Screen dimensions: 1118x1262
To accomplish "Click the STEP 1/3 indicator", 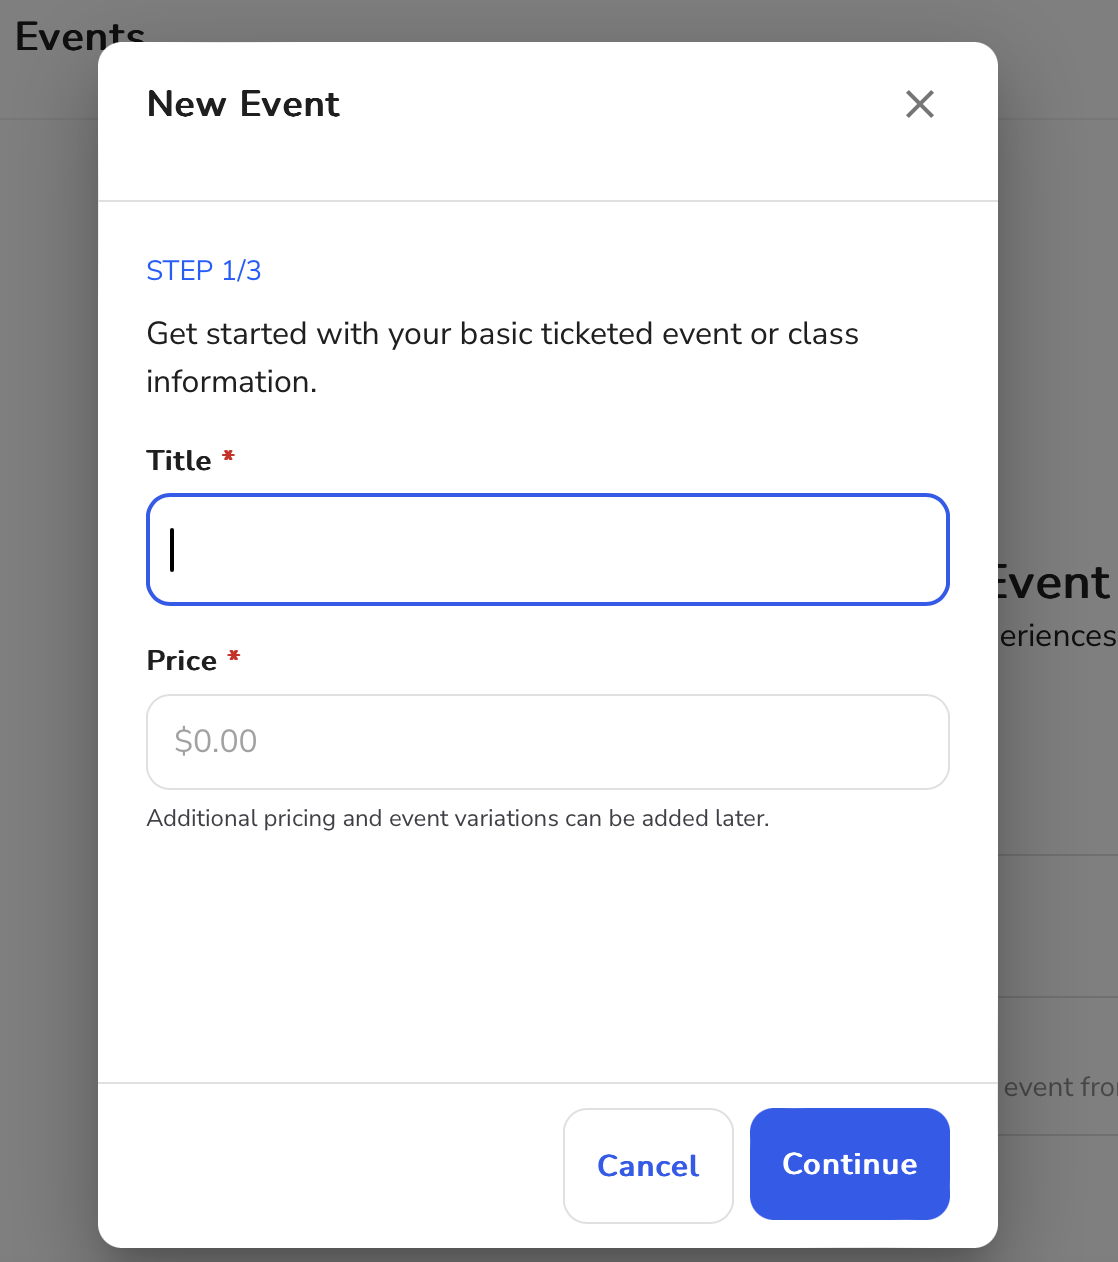I will point(204,271).
